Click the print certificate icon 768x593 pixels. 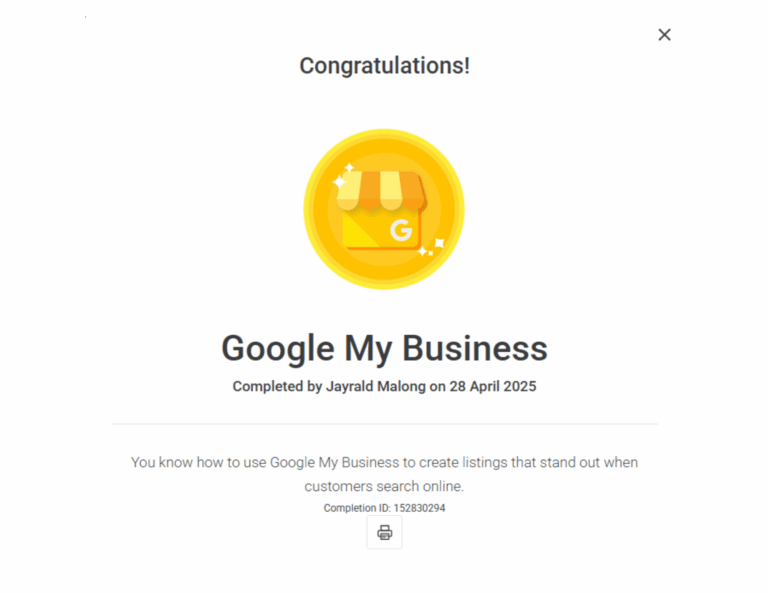coord(384,532)
